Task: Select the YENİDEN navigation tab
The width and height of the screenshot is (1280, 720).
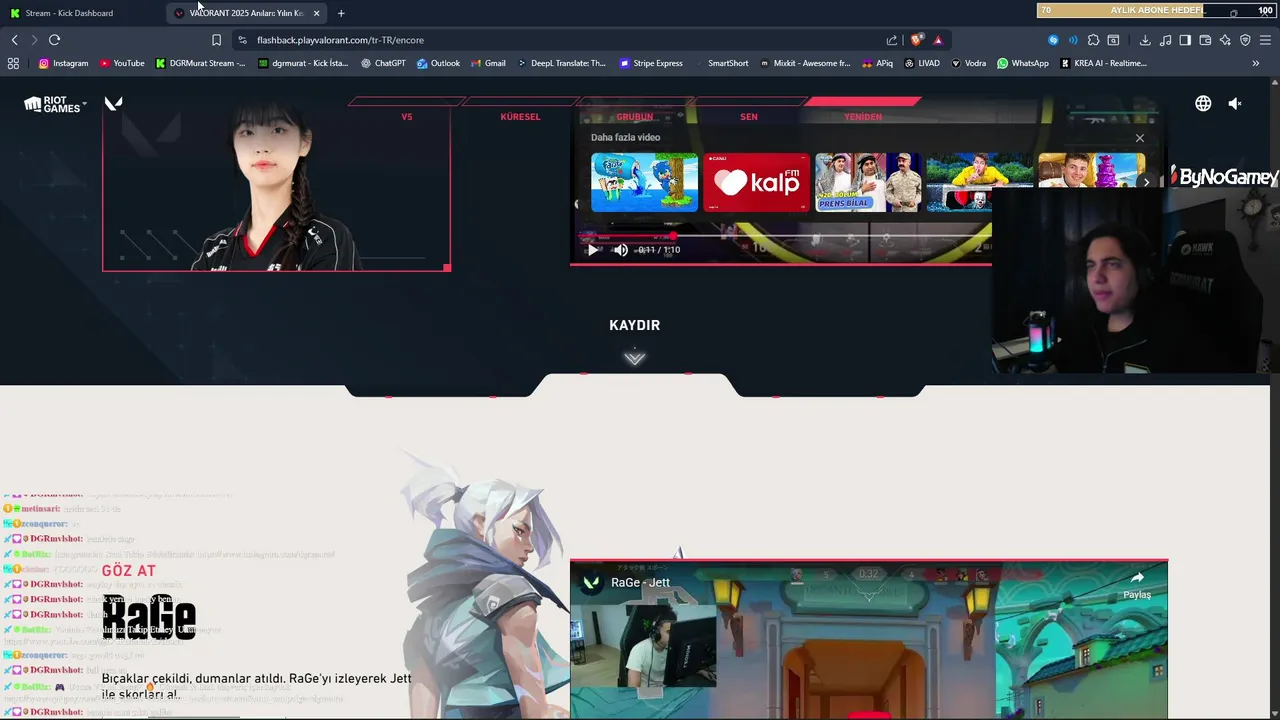Action: click(x=862, y=117)
